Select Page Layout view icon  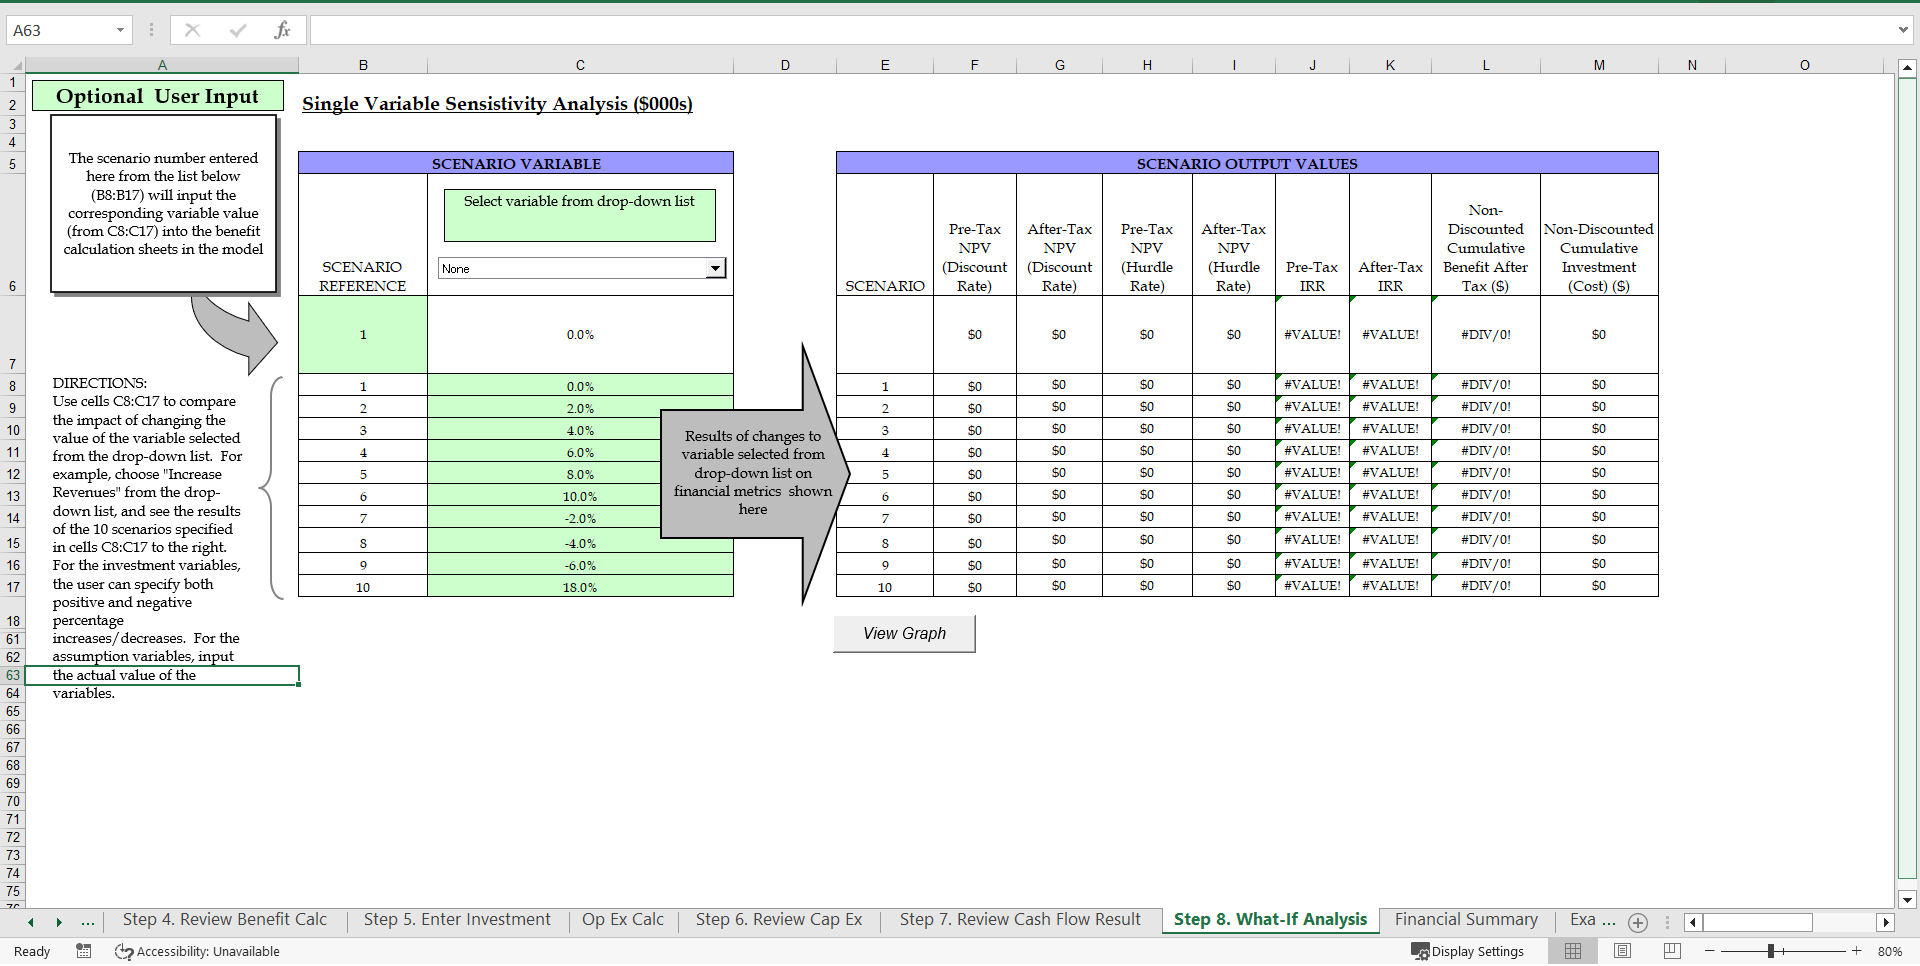pos(1622,951)
